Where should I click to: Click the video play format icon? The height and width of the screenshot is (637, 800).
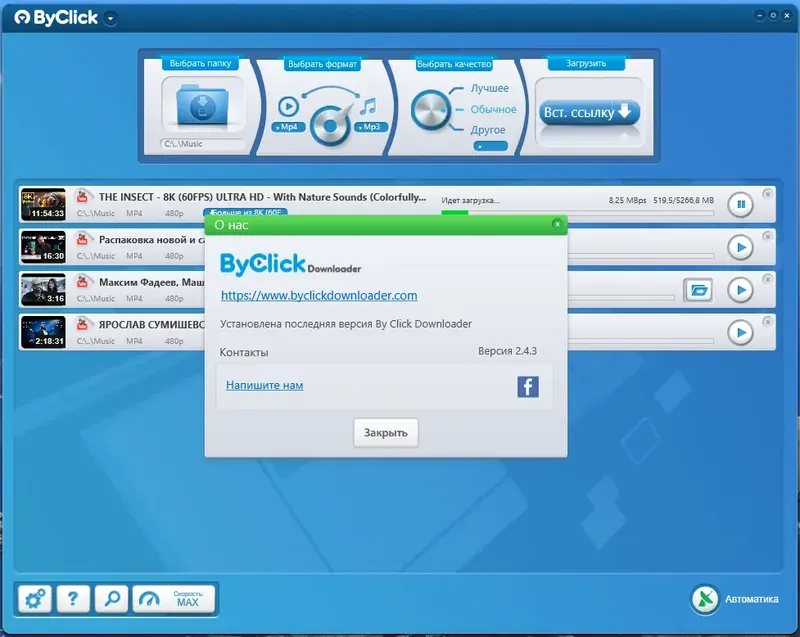pos(288,107)
